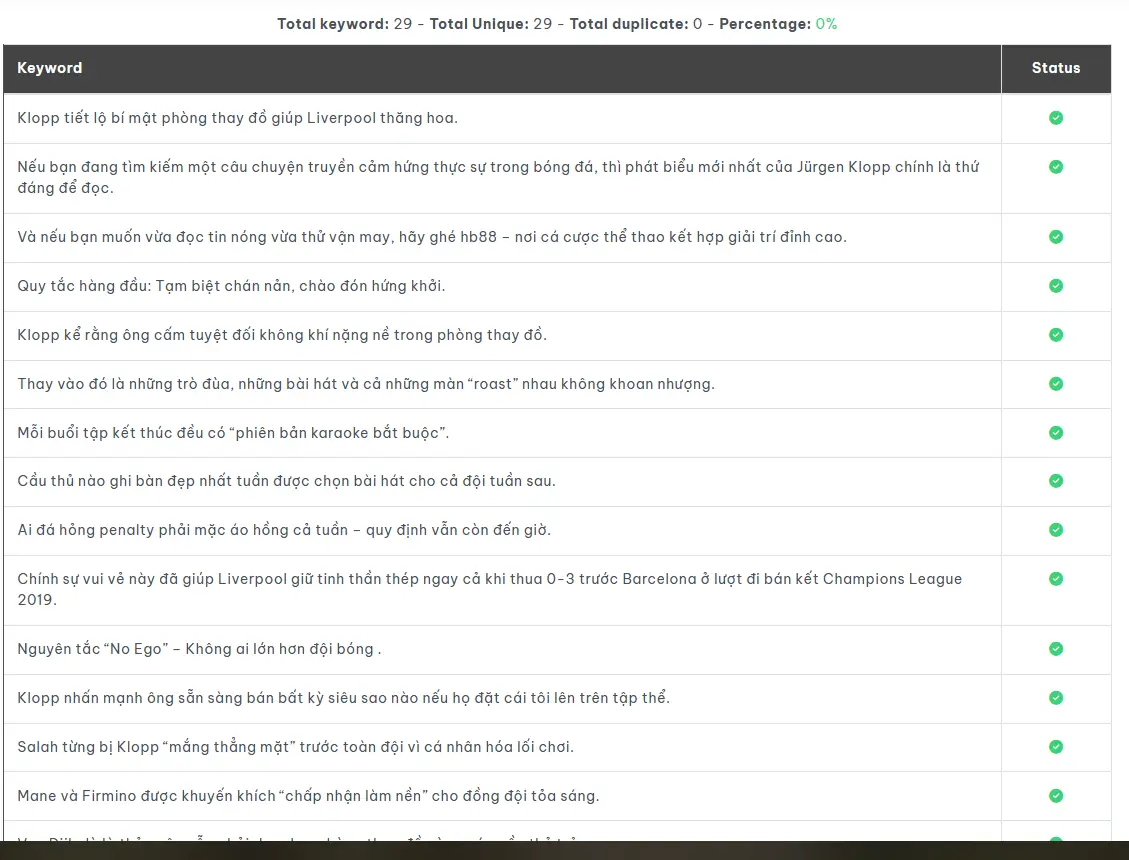Click status icon for 'Klopp kể rằng' row

click(x=1055, y=335)
